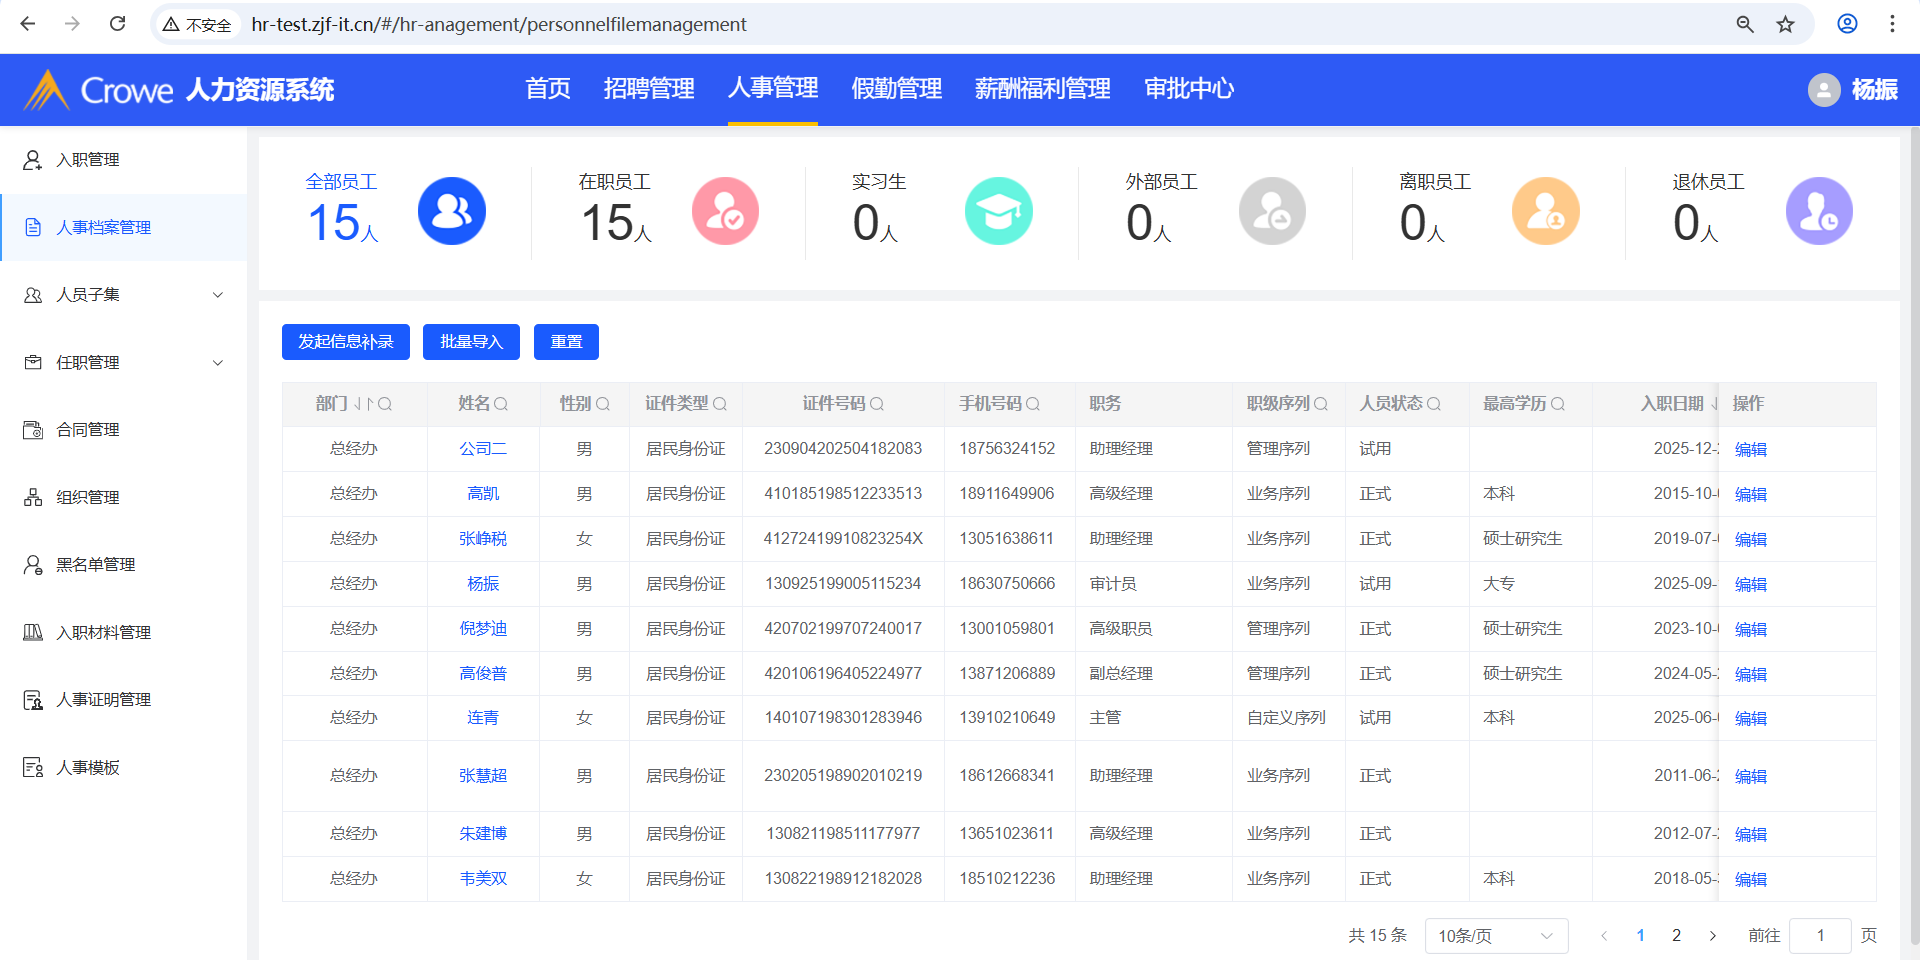
Task: Go to page 2 of results
Action: click(1676, 936)
